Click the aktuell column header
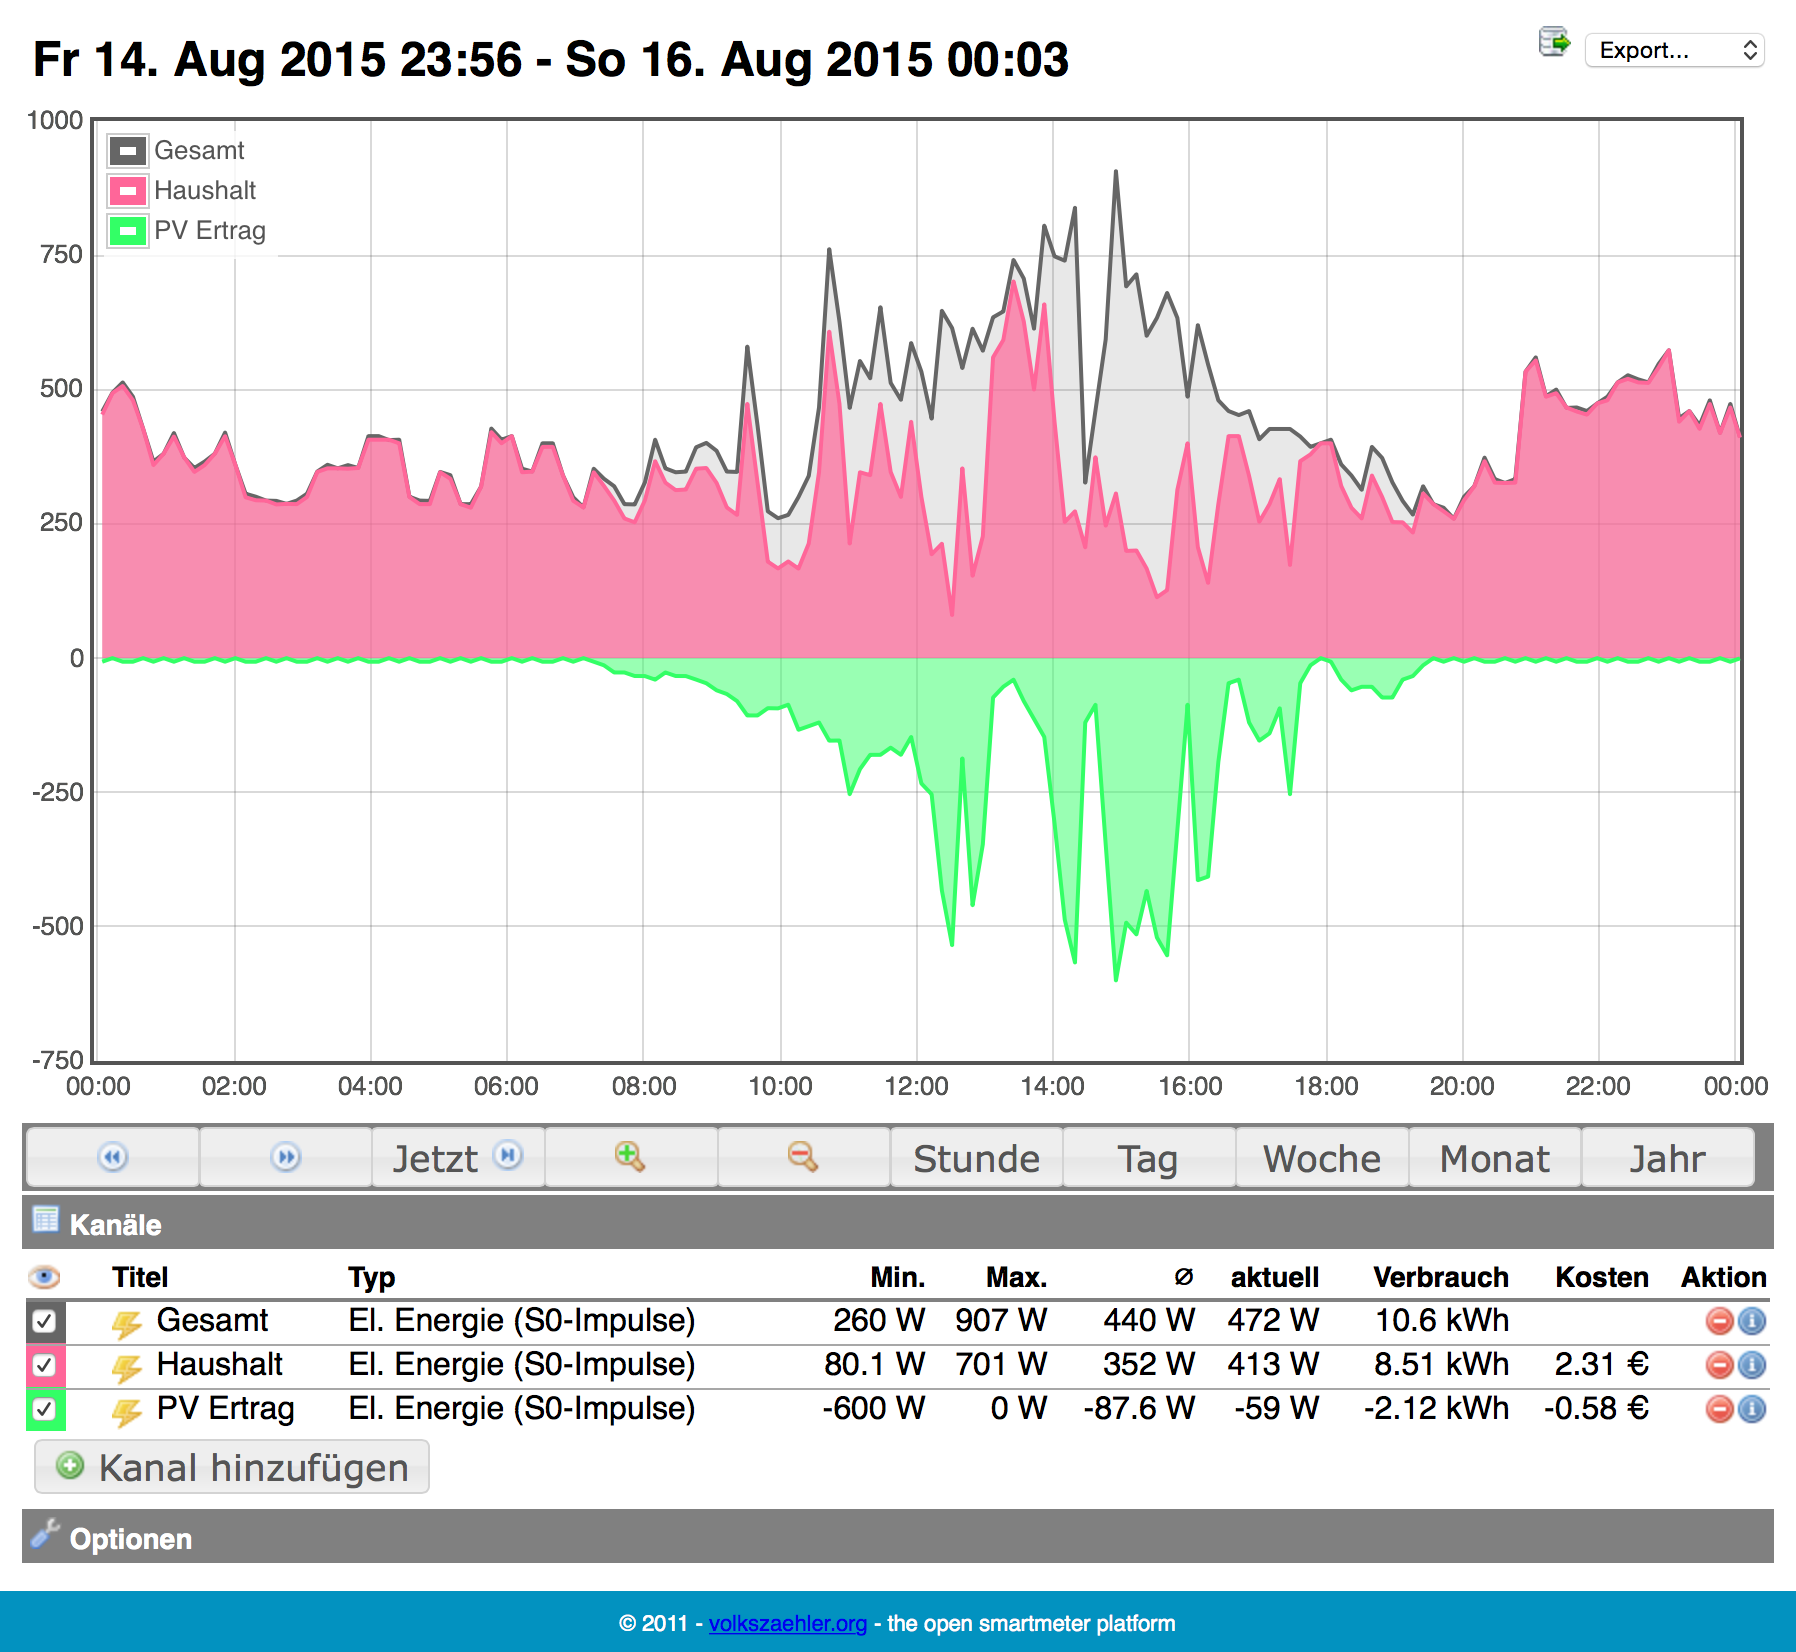This screenshot has height=1652, width=1796. [1275, 1277]
